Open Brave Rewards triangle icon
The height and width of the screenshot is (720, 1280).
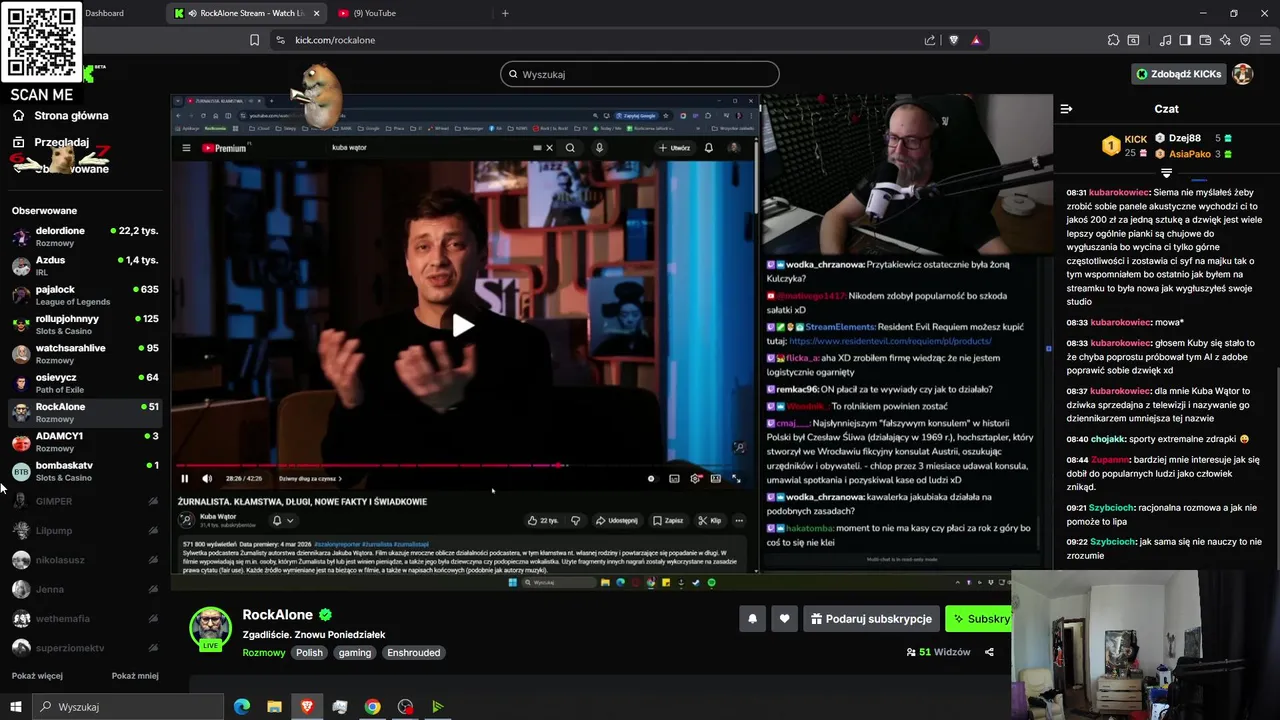click(976, 40)
